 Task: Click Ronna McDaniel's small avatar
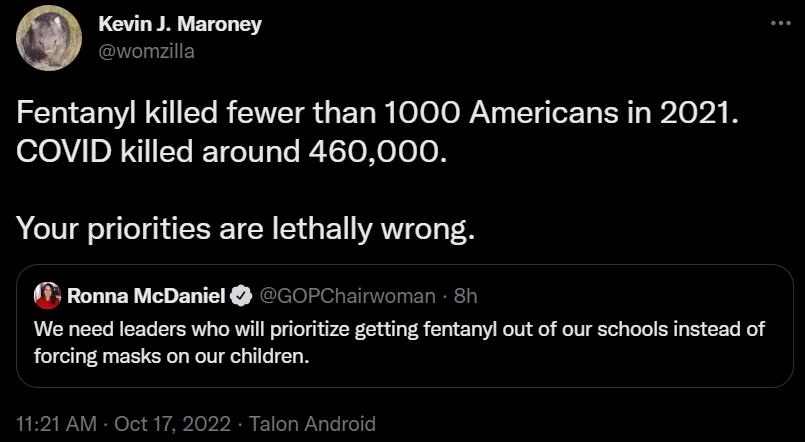coord(47,295)
